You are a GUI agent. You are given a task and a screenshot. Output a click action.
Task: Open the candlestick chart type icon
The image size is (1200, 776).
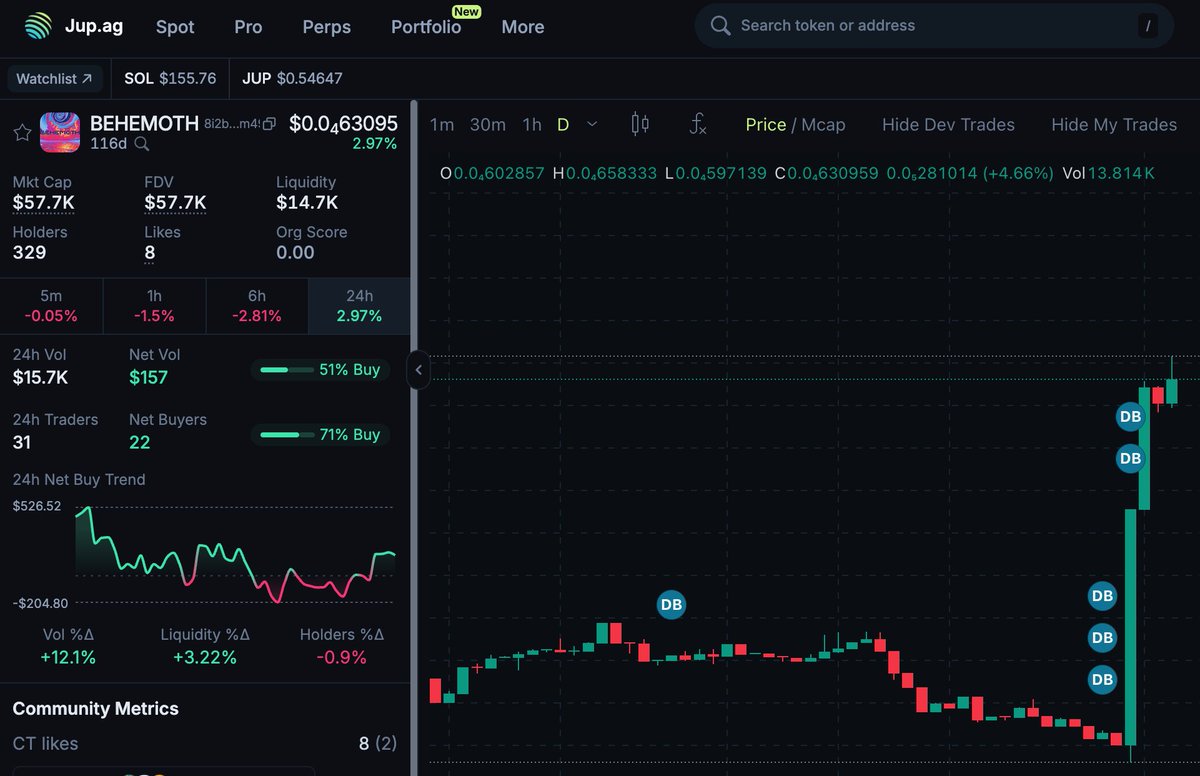pyautogui.click(x=640, y=124)
